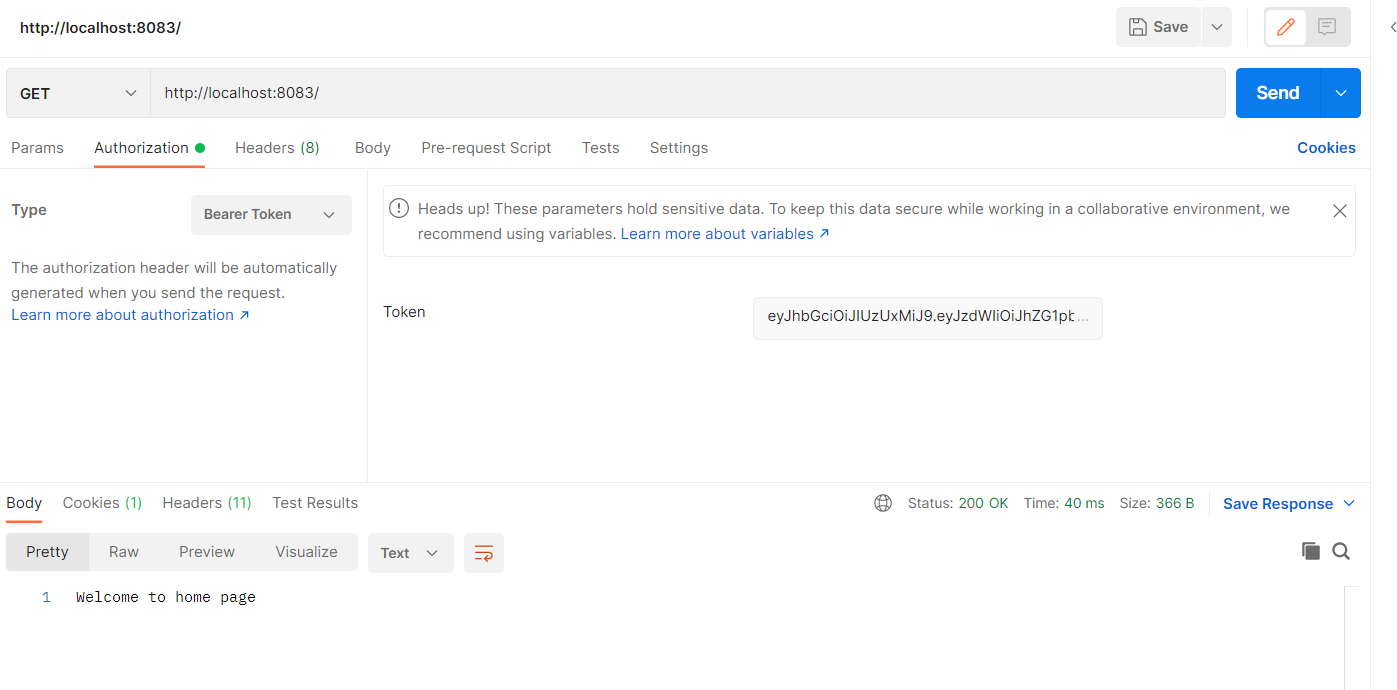The width and height of the screenshot is (1397, 690).
Task: Click the pencil edit mode icon
Action: click(x=1286, y=27)
